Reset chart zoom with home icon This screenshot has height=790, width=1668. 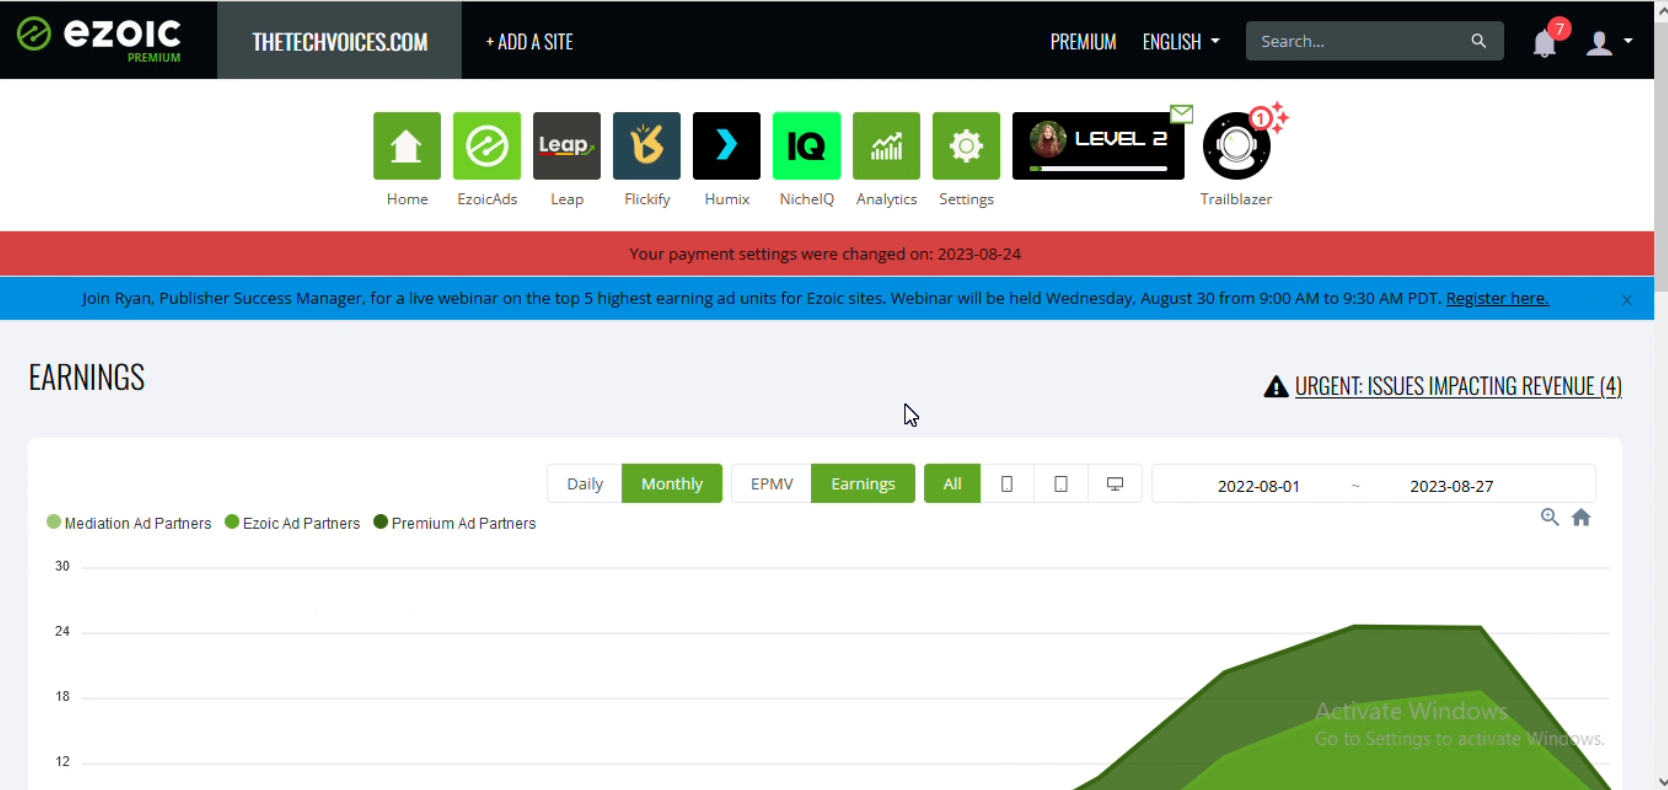1581,517
